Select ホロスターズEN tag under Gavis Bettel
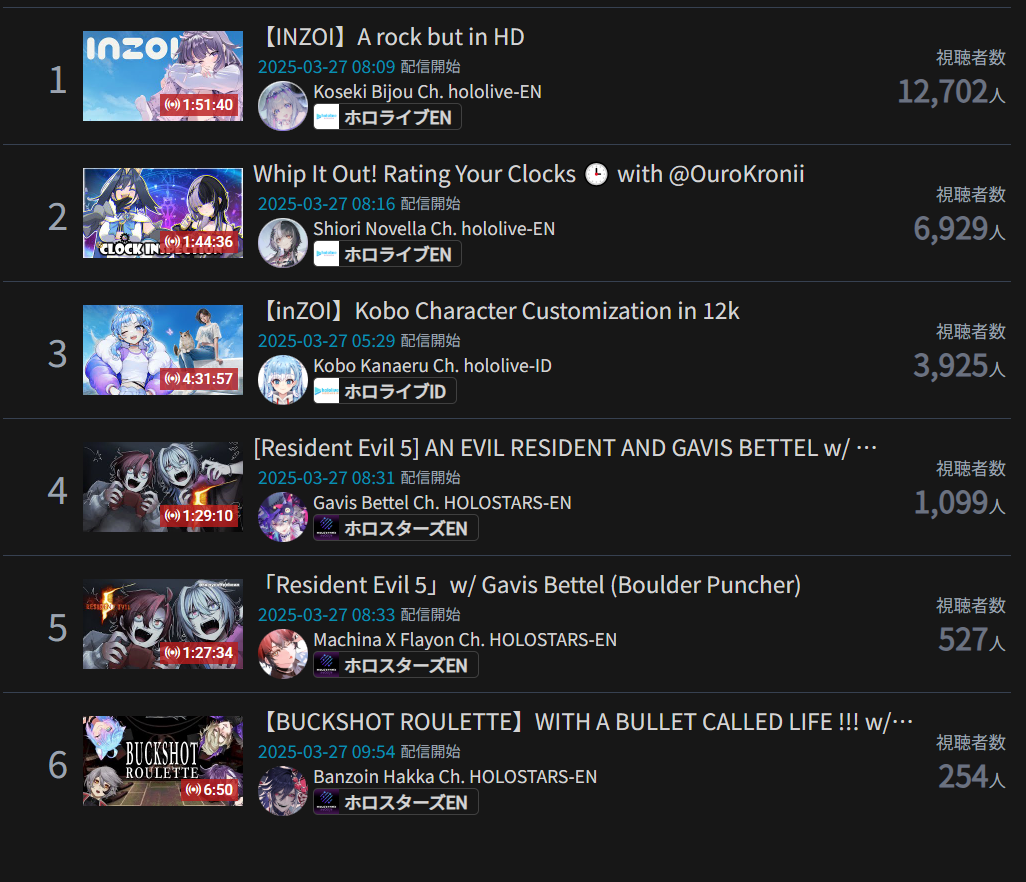 click(x=396, y=528)
